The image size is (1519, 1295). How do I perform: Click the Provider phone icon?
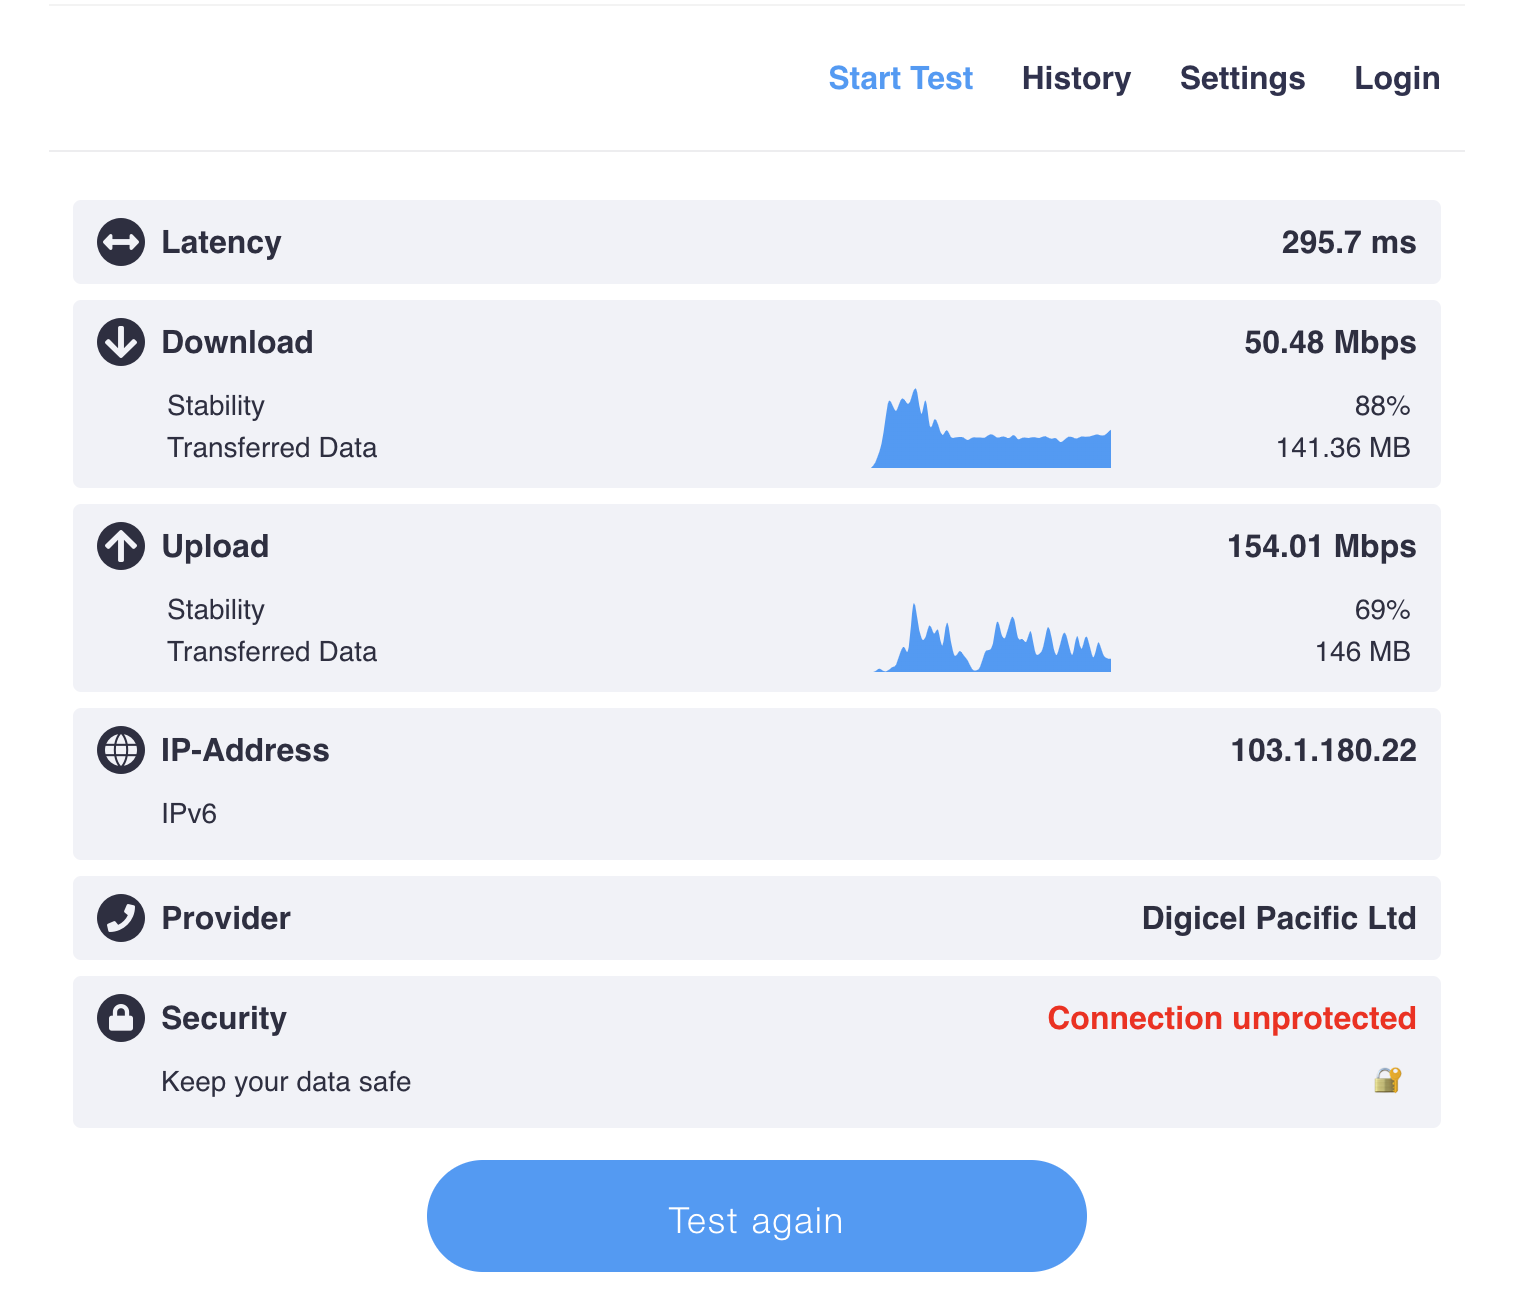coord(121,918)
